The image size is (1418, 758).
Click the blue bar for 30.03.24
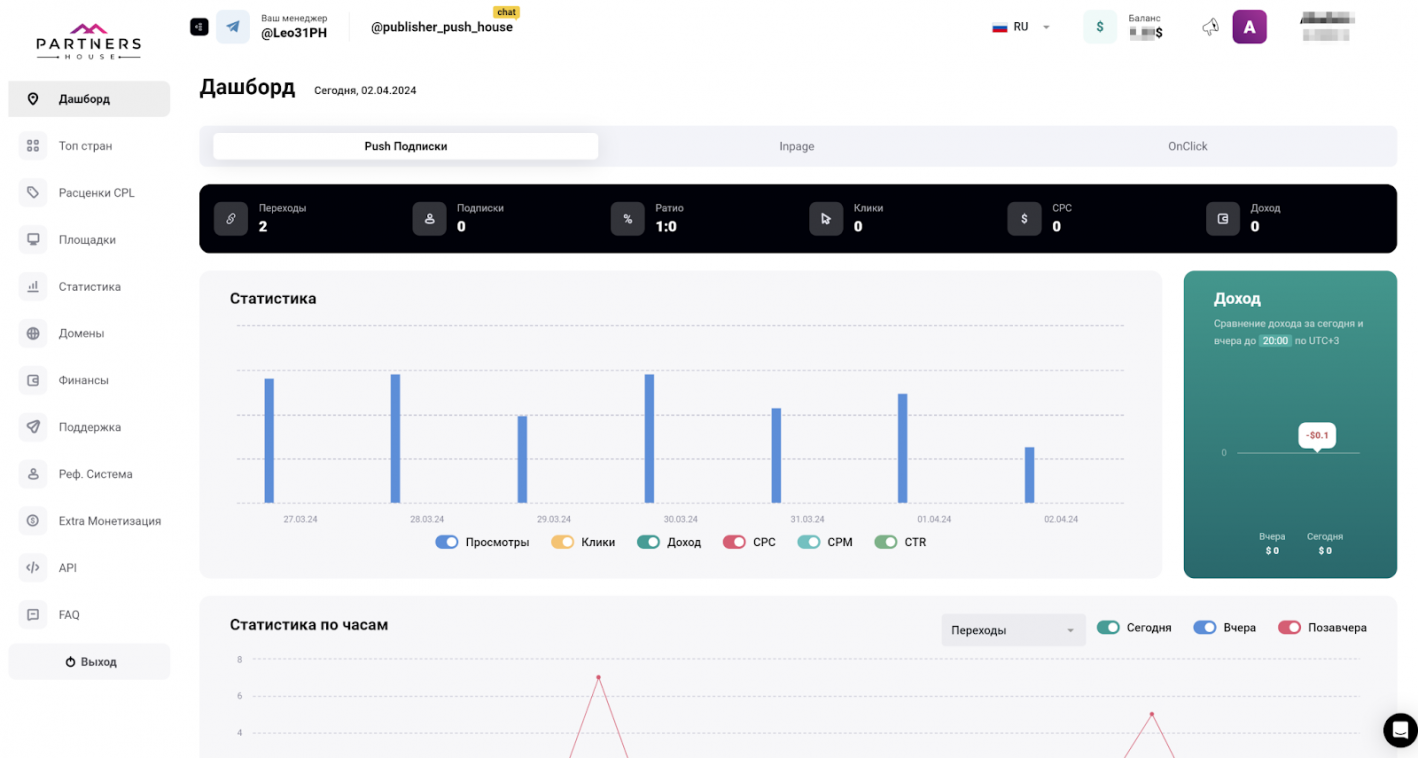[x=649, y=439]
